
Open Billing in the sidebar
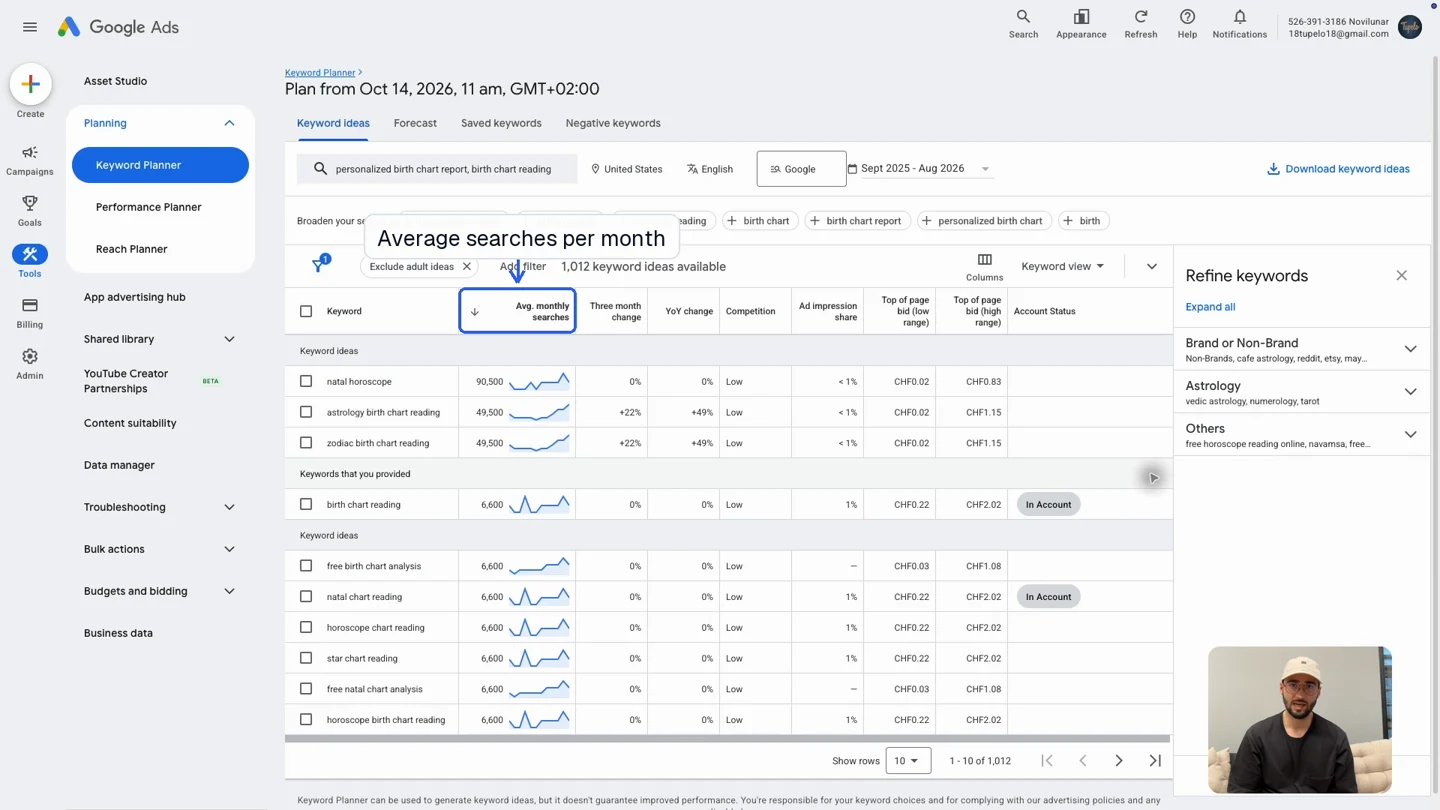(x=30, y=313)
